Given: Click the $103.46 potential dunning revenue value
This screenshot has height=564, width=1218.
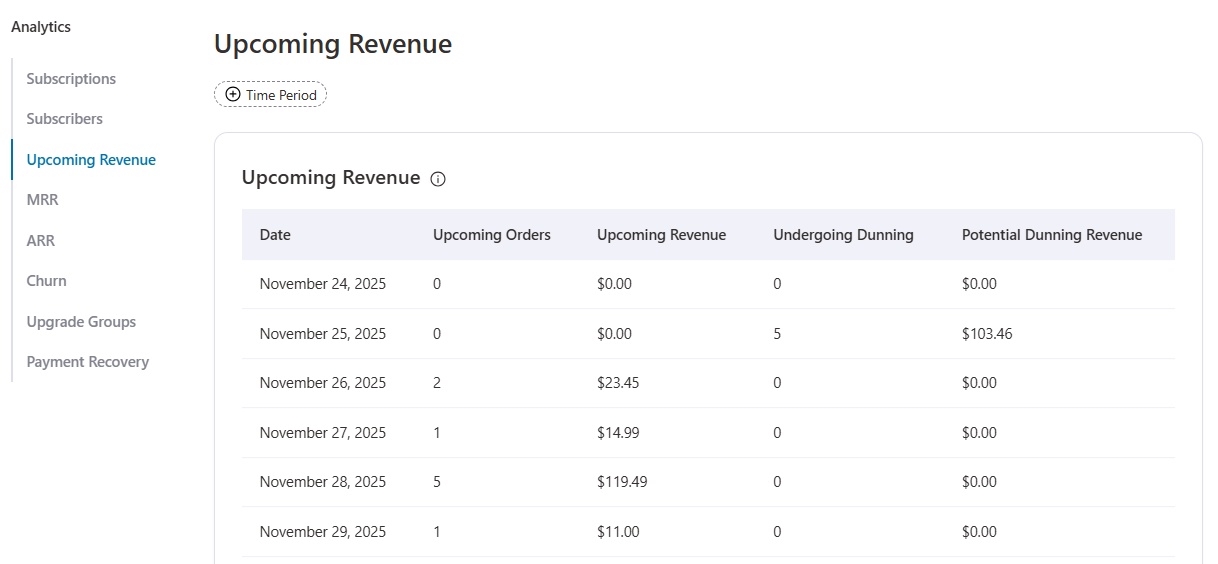Looking at the screenshot, I should pyautogui.click(x=987, y=334).
